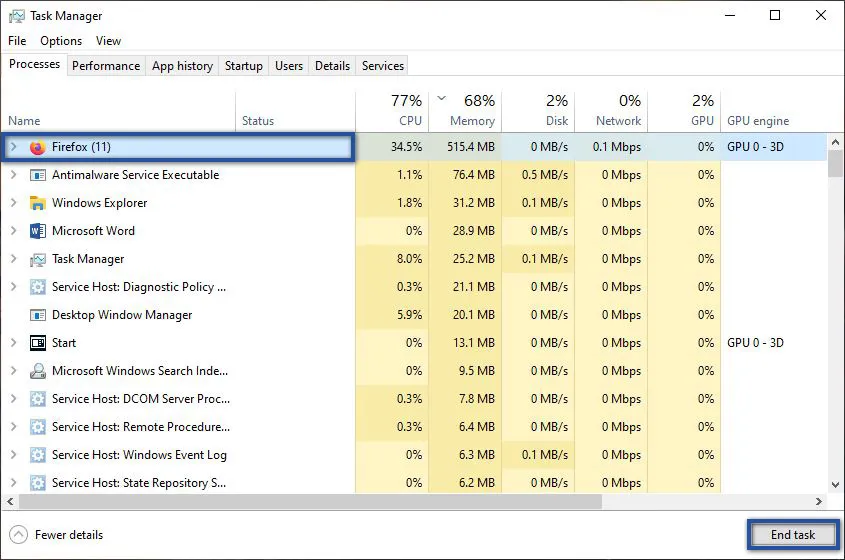The image size is (845, 560).
Task: Click Microsoft Word memory value 28.9 MB
Action: coord(473,231)
